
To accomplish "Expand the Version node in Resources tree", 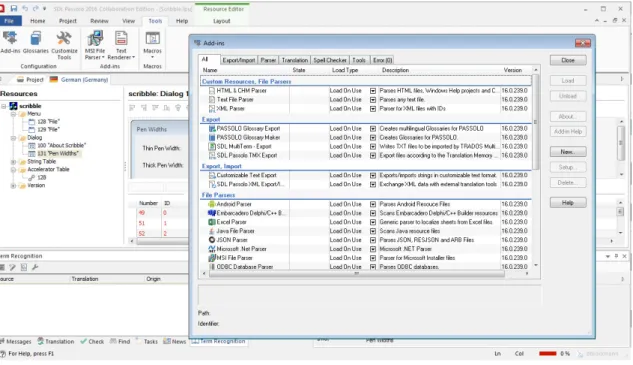I will (13, 186).
